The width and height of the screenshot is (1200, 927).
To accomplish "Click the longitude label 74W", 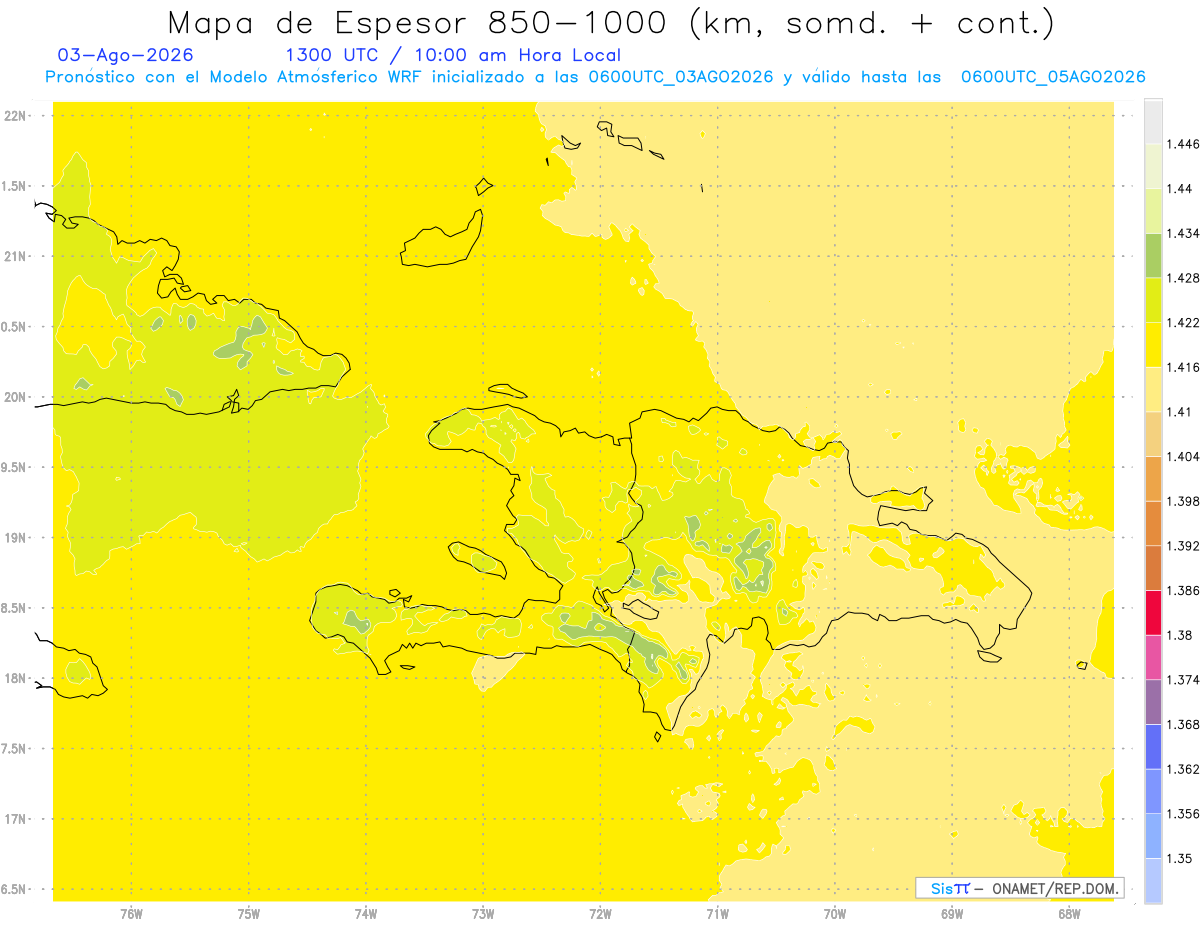I will click(x=366, y=914).
